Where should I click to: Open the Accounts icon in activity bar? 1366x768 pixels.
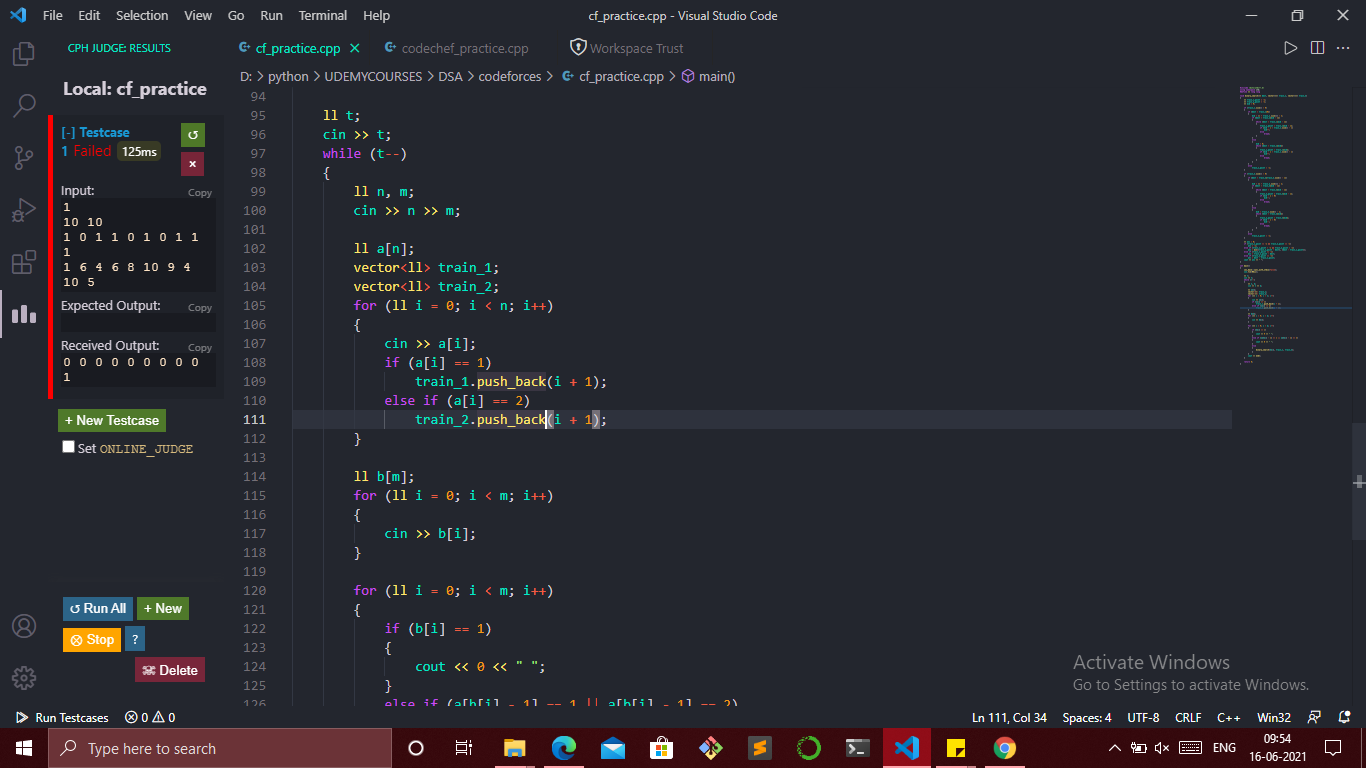[x=24, y=626]
